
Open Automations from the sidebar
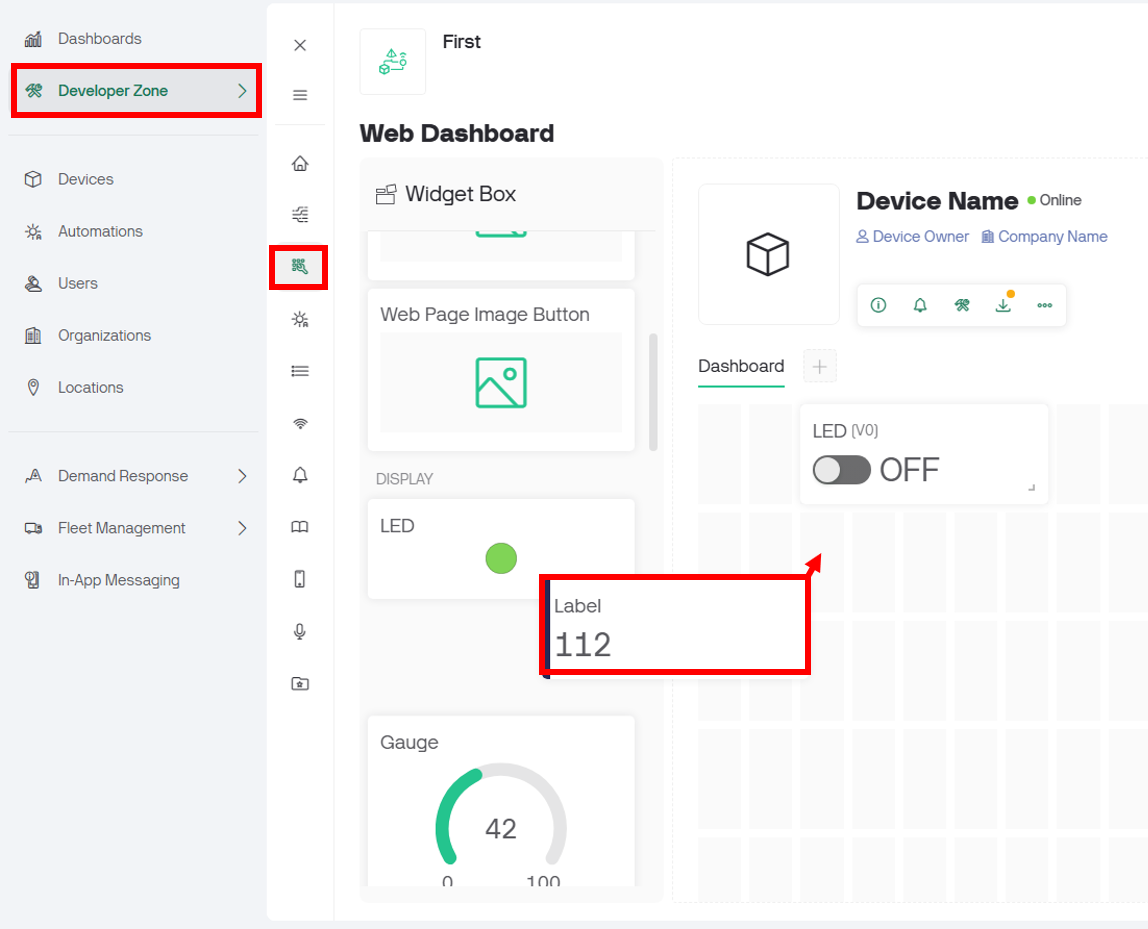(100, 231)
